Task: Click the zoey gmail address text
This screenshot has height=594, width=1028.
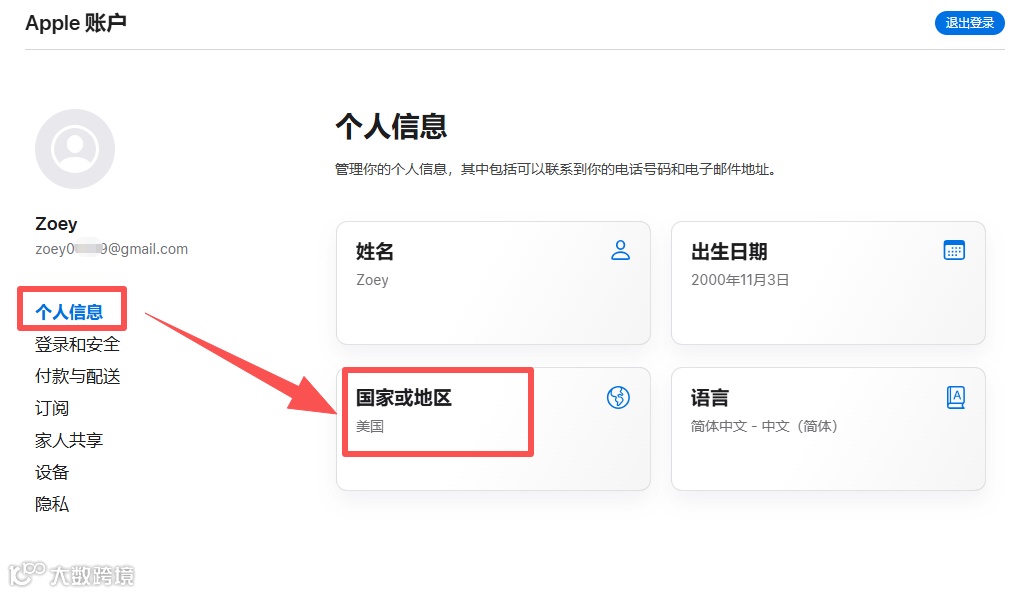Action: [x=111, y=249]
